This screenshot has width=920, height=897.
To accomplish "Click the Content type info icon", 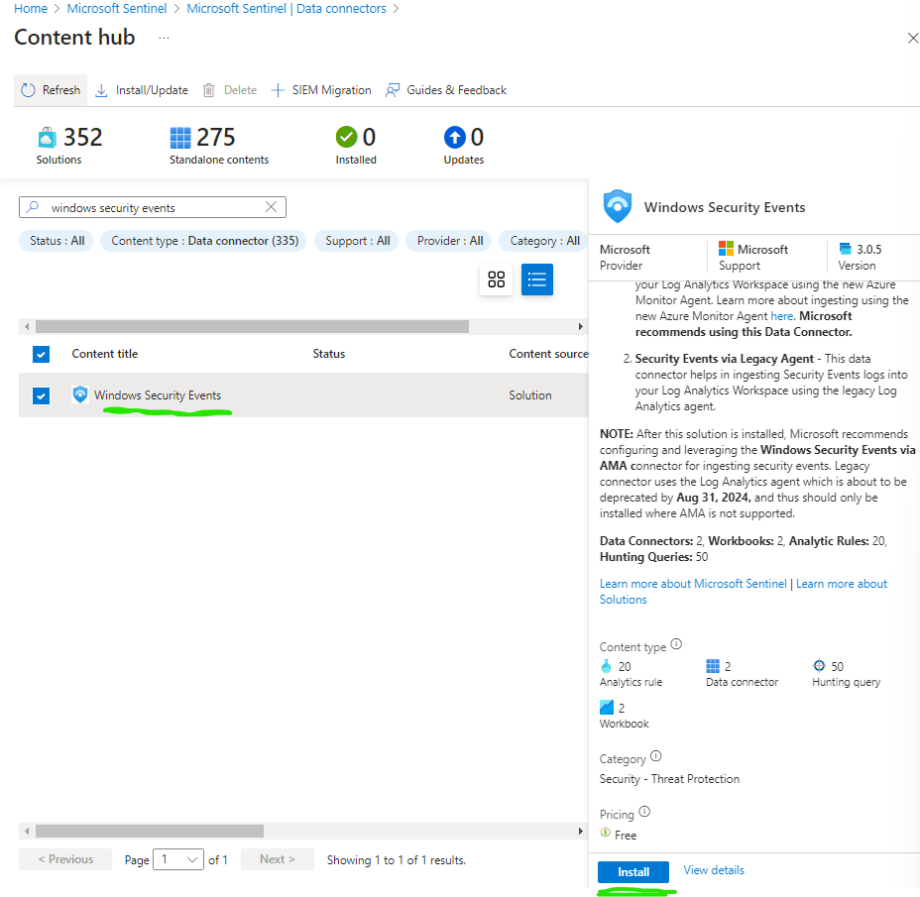I will tap(676, 644).
